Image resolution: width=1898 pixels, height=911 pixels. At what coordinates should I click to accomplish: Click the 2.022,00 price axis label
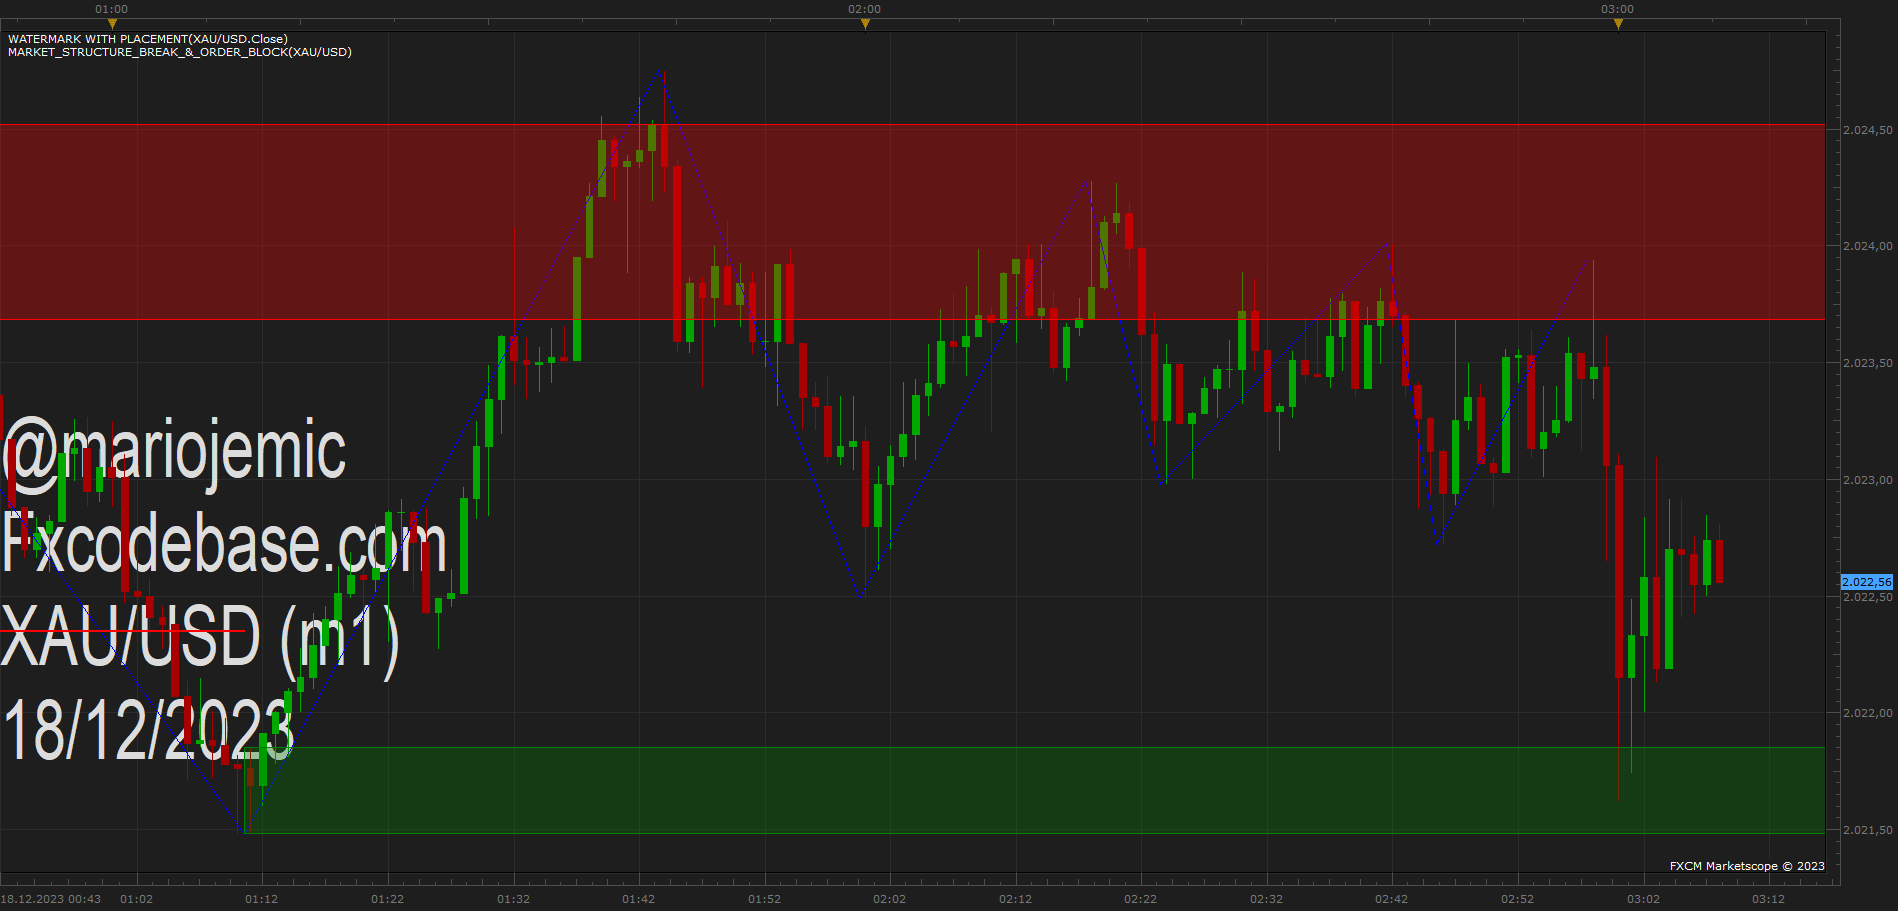1867,713
